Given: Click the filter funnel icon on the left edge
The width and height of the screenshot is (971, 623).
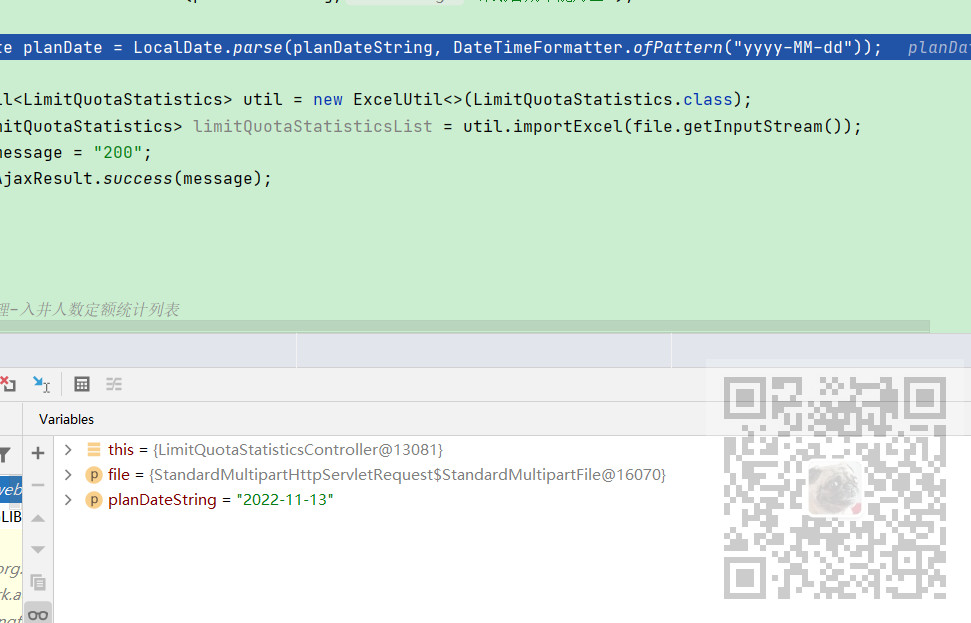Looking at the screenshot, I should tap(7, 452).
